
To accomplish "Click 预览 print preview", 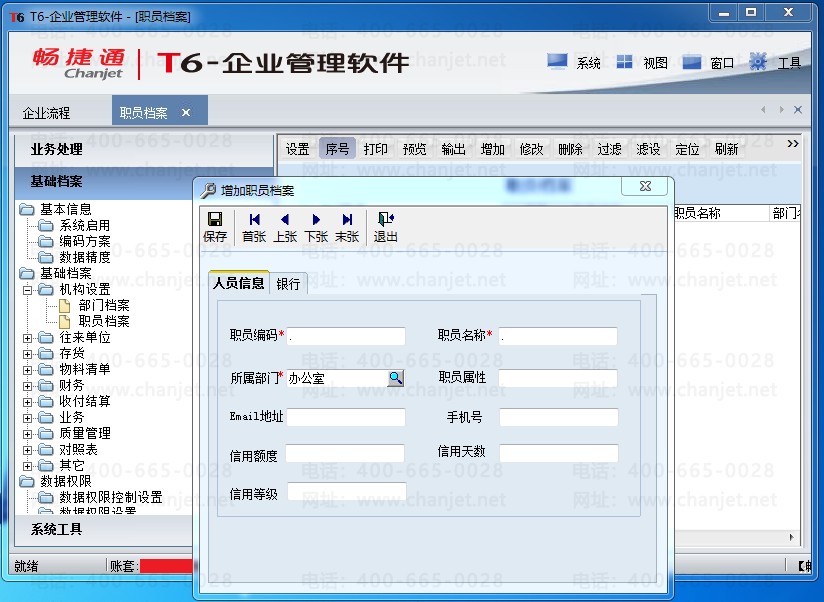I will [x=414, y=149].
